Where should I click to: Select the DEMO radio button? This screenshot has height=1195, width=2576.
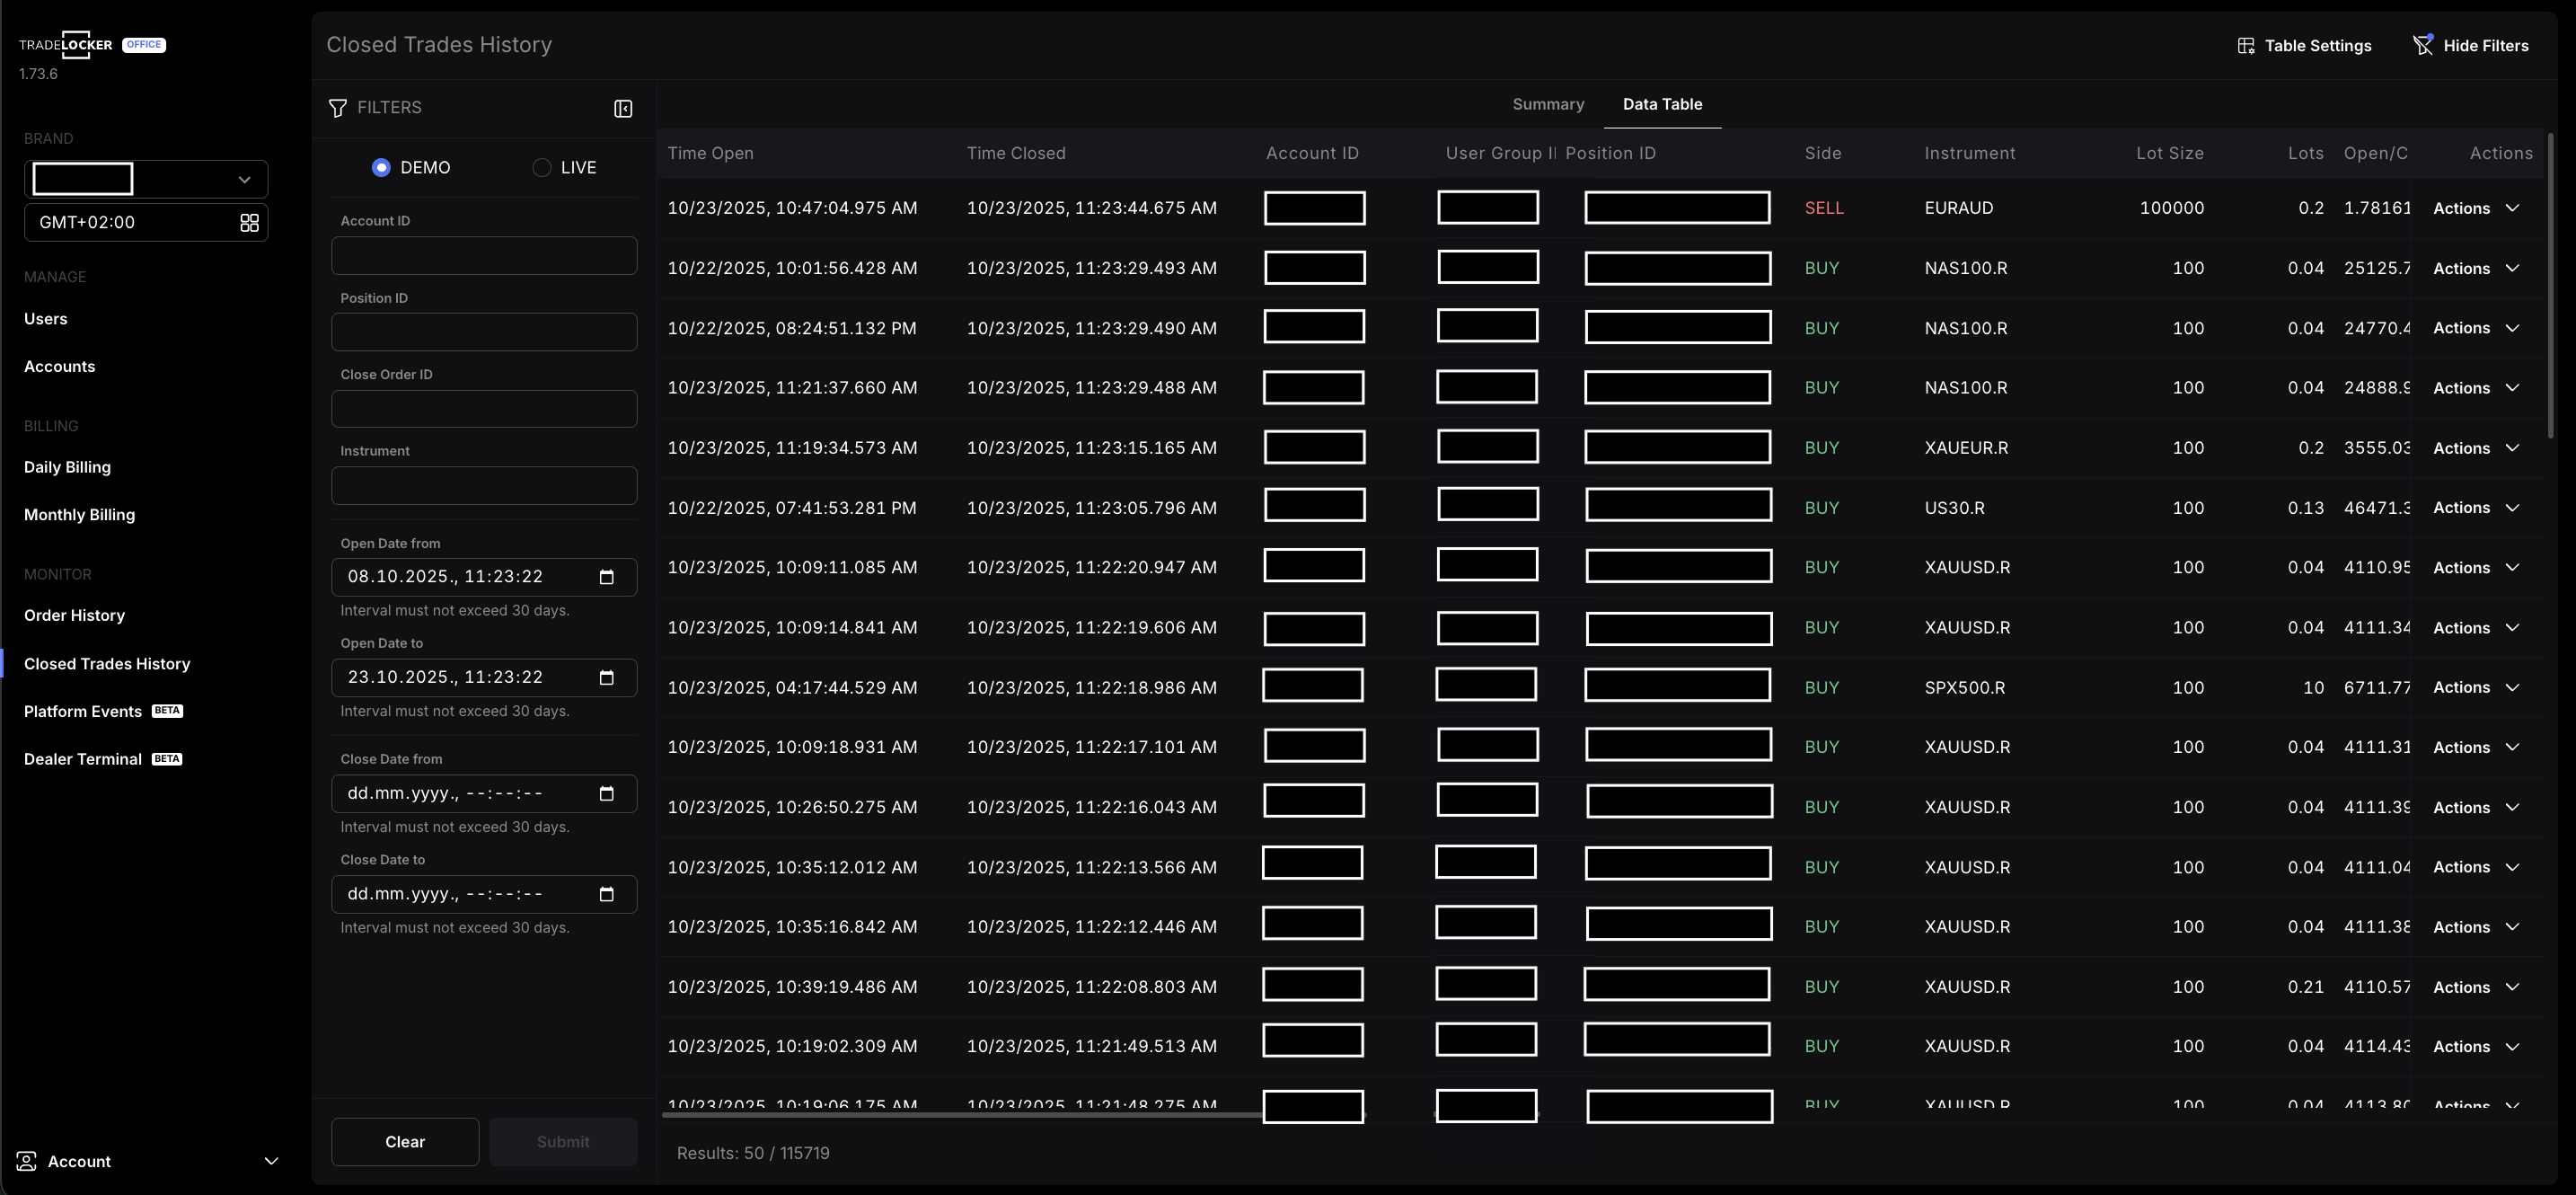tap(381, 168)
